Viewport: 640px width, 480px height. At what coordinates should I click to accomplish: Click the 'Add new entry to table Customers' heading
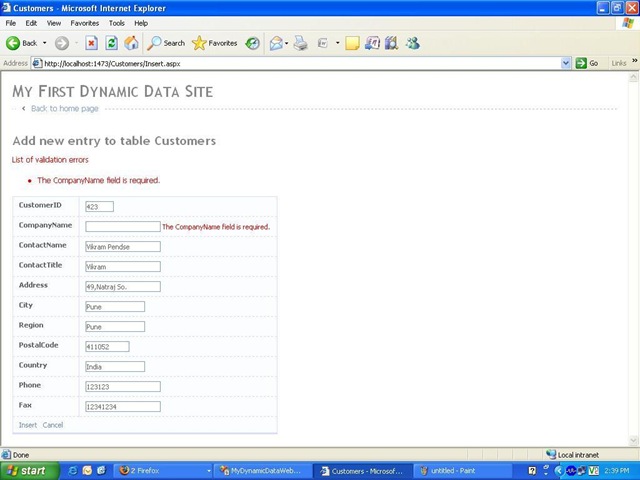[x=114, y=141]
